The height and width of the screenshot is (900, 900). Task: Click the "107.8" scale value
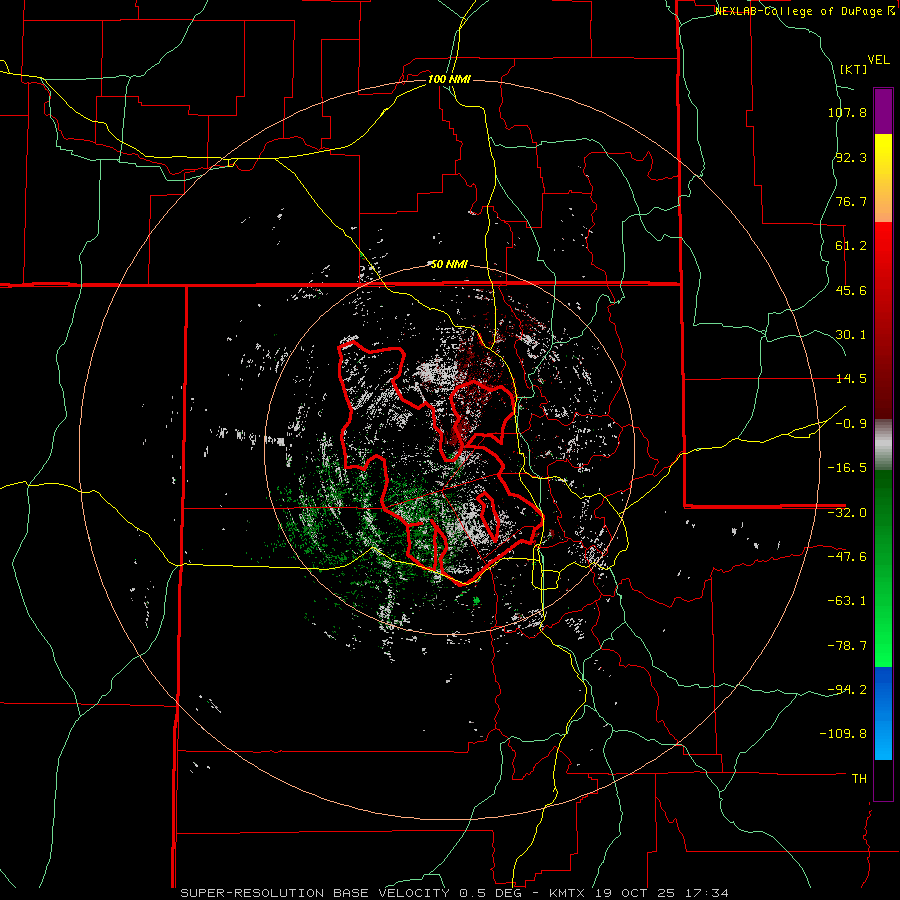tap(847, 112)
